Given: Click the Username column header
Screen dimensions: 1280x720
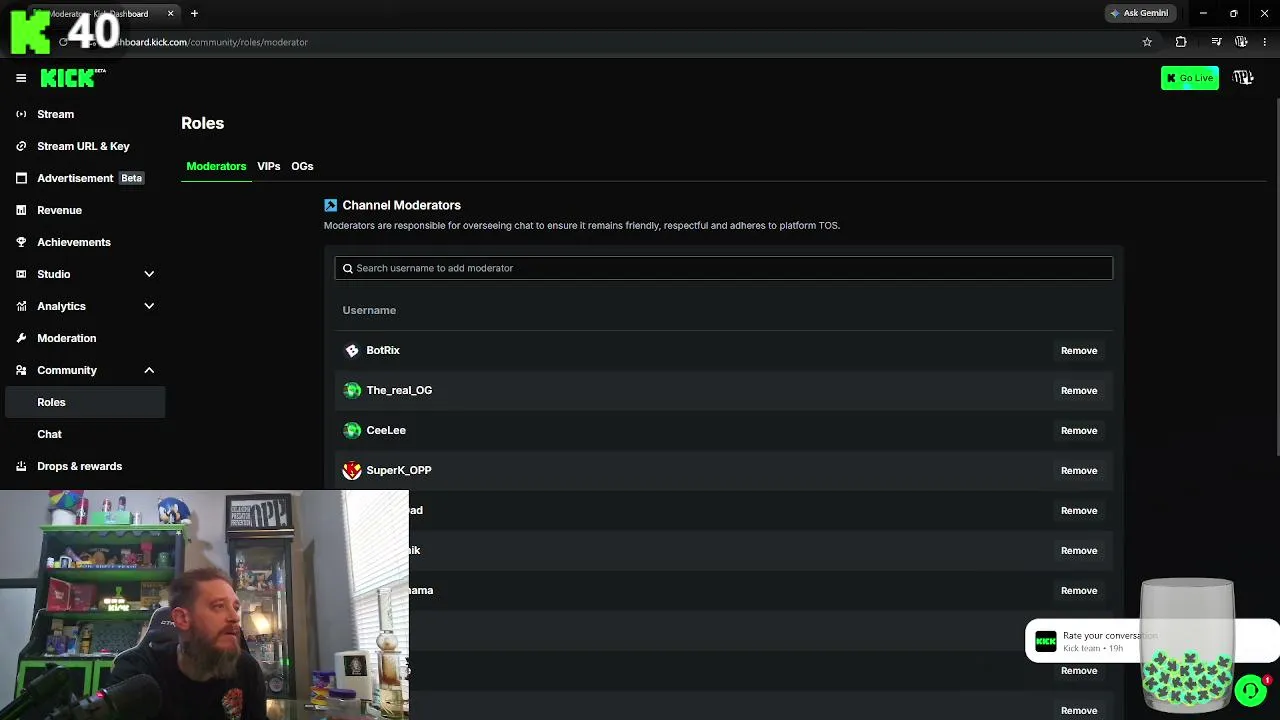Looking at the screenshot, I should click(x=369, y=310).
